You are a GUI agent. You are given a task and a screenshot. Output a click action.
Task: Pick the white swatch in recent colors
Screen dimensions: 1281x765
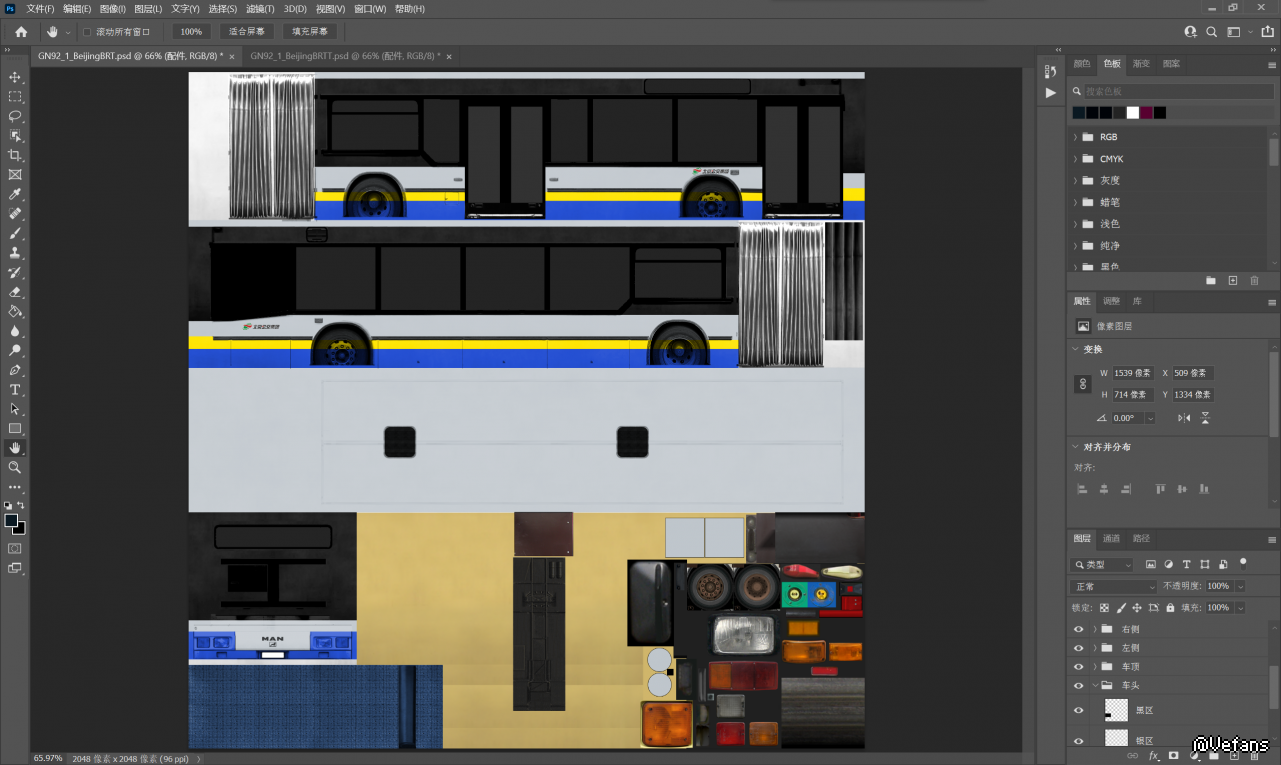click(1133, 113)
